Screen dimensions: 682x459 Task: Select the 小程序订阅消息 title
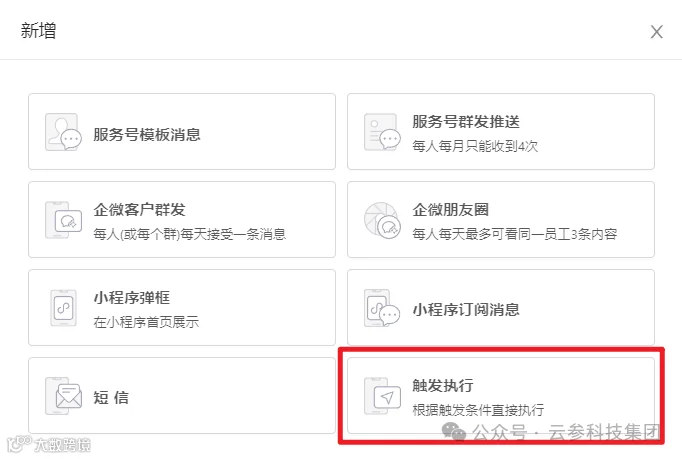pyautogui.click(x=466, y=309)
